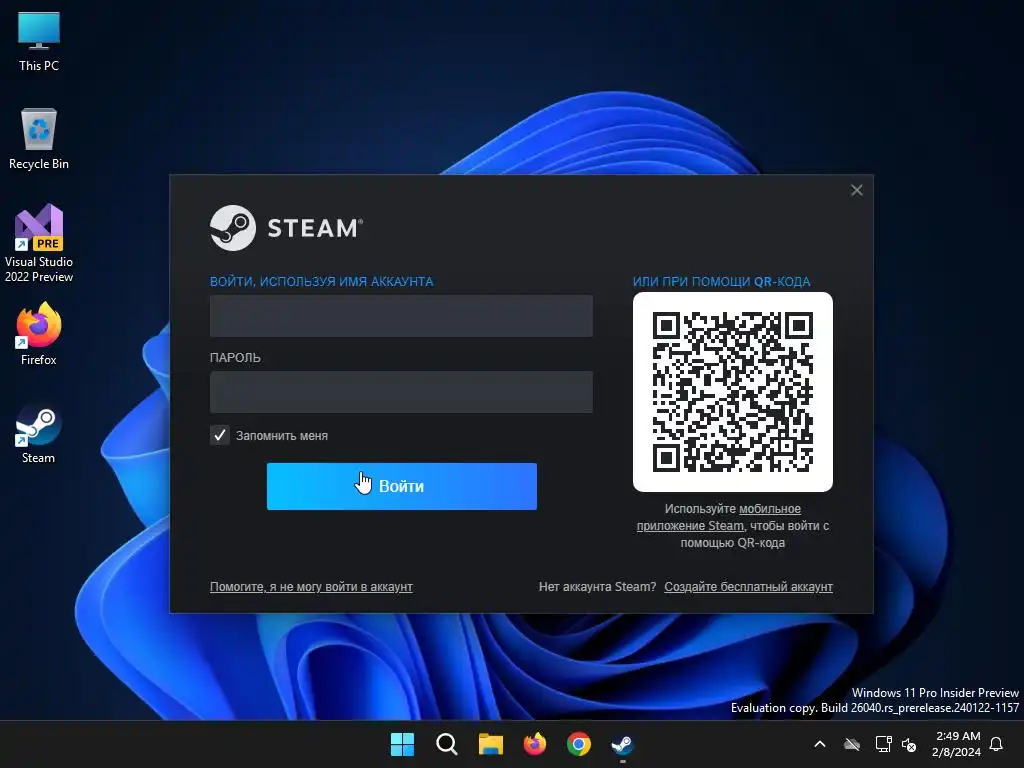Launch Firefox from the taskbar
This screenshot has height=768, width=1024.
point(535,744)
